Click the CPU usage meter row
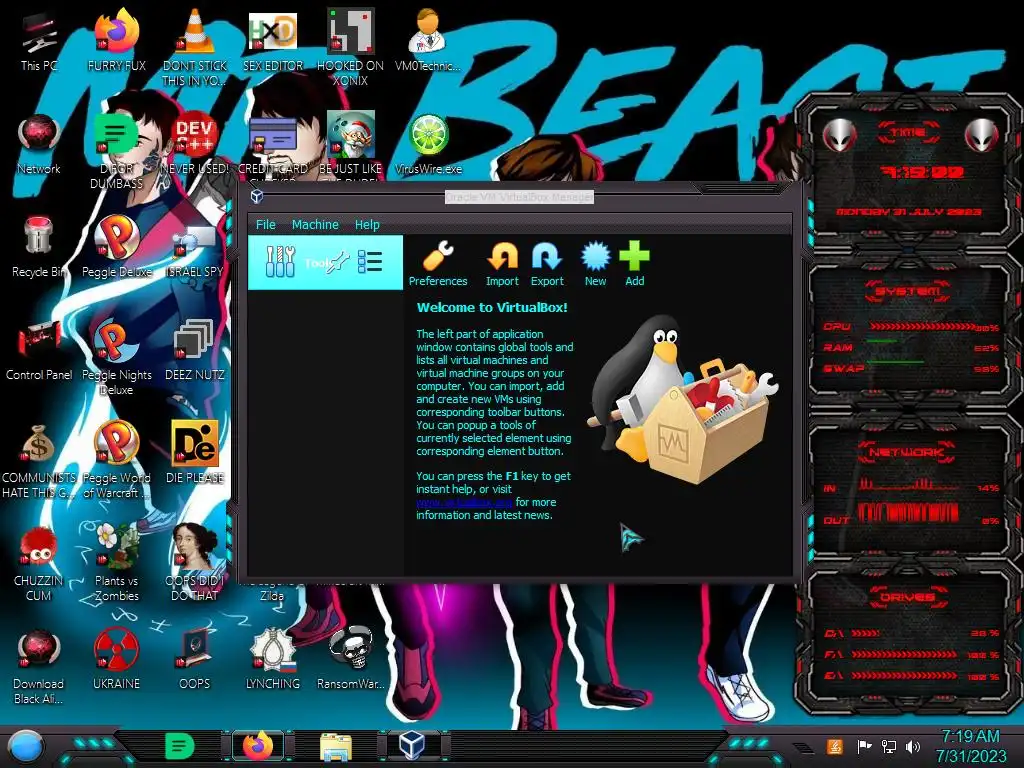This screenshot has width=1024, height=768. pos(910,327)
